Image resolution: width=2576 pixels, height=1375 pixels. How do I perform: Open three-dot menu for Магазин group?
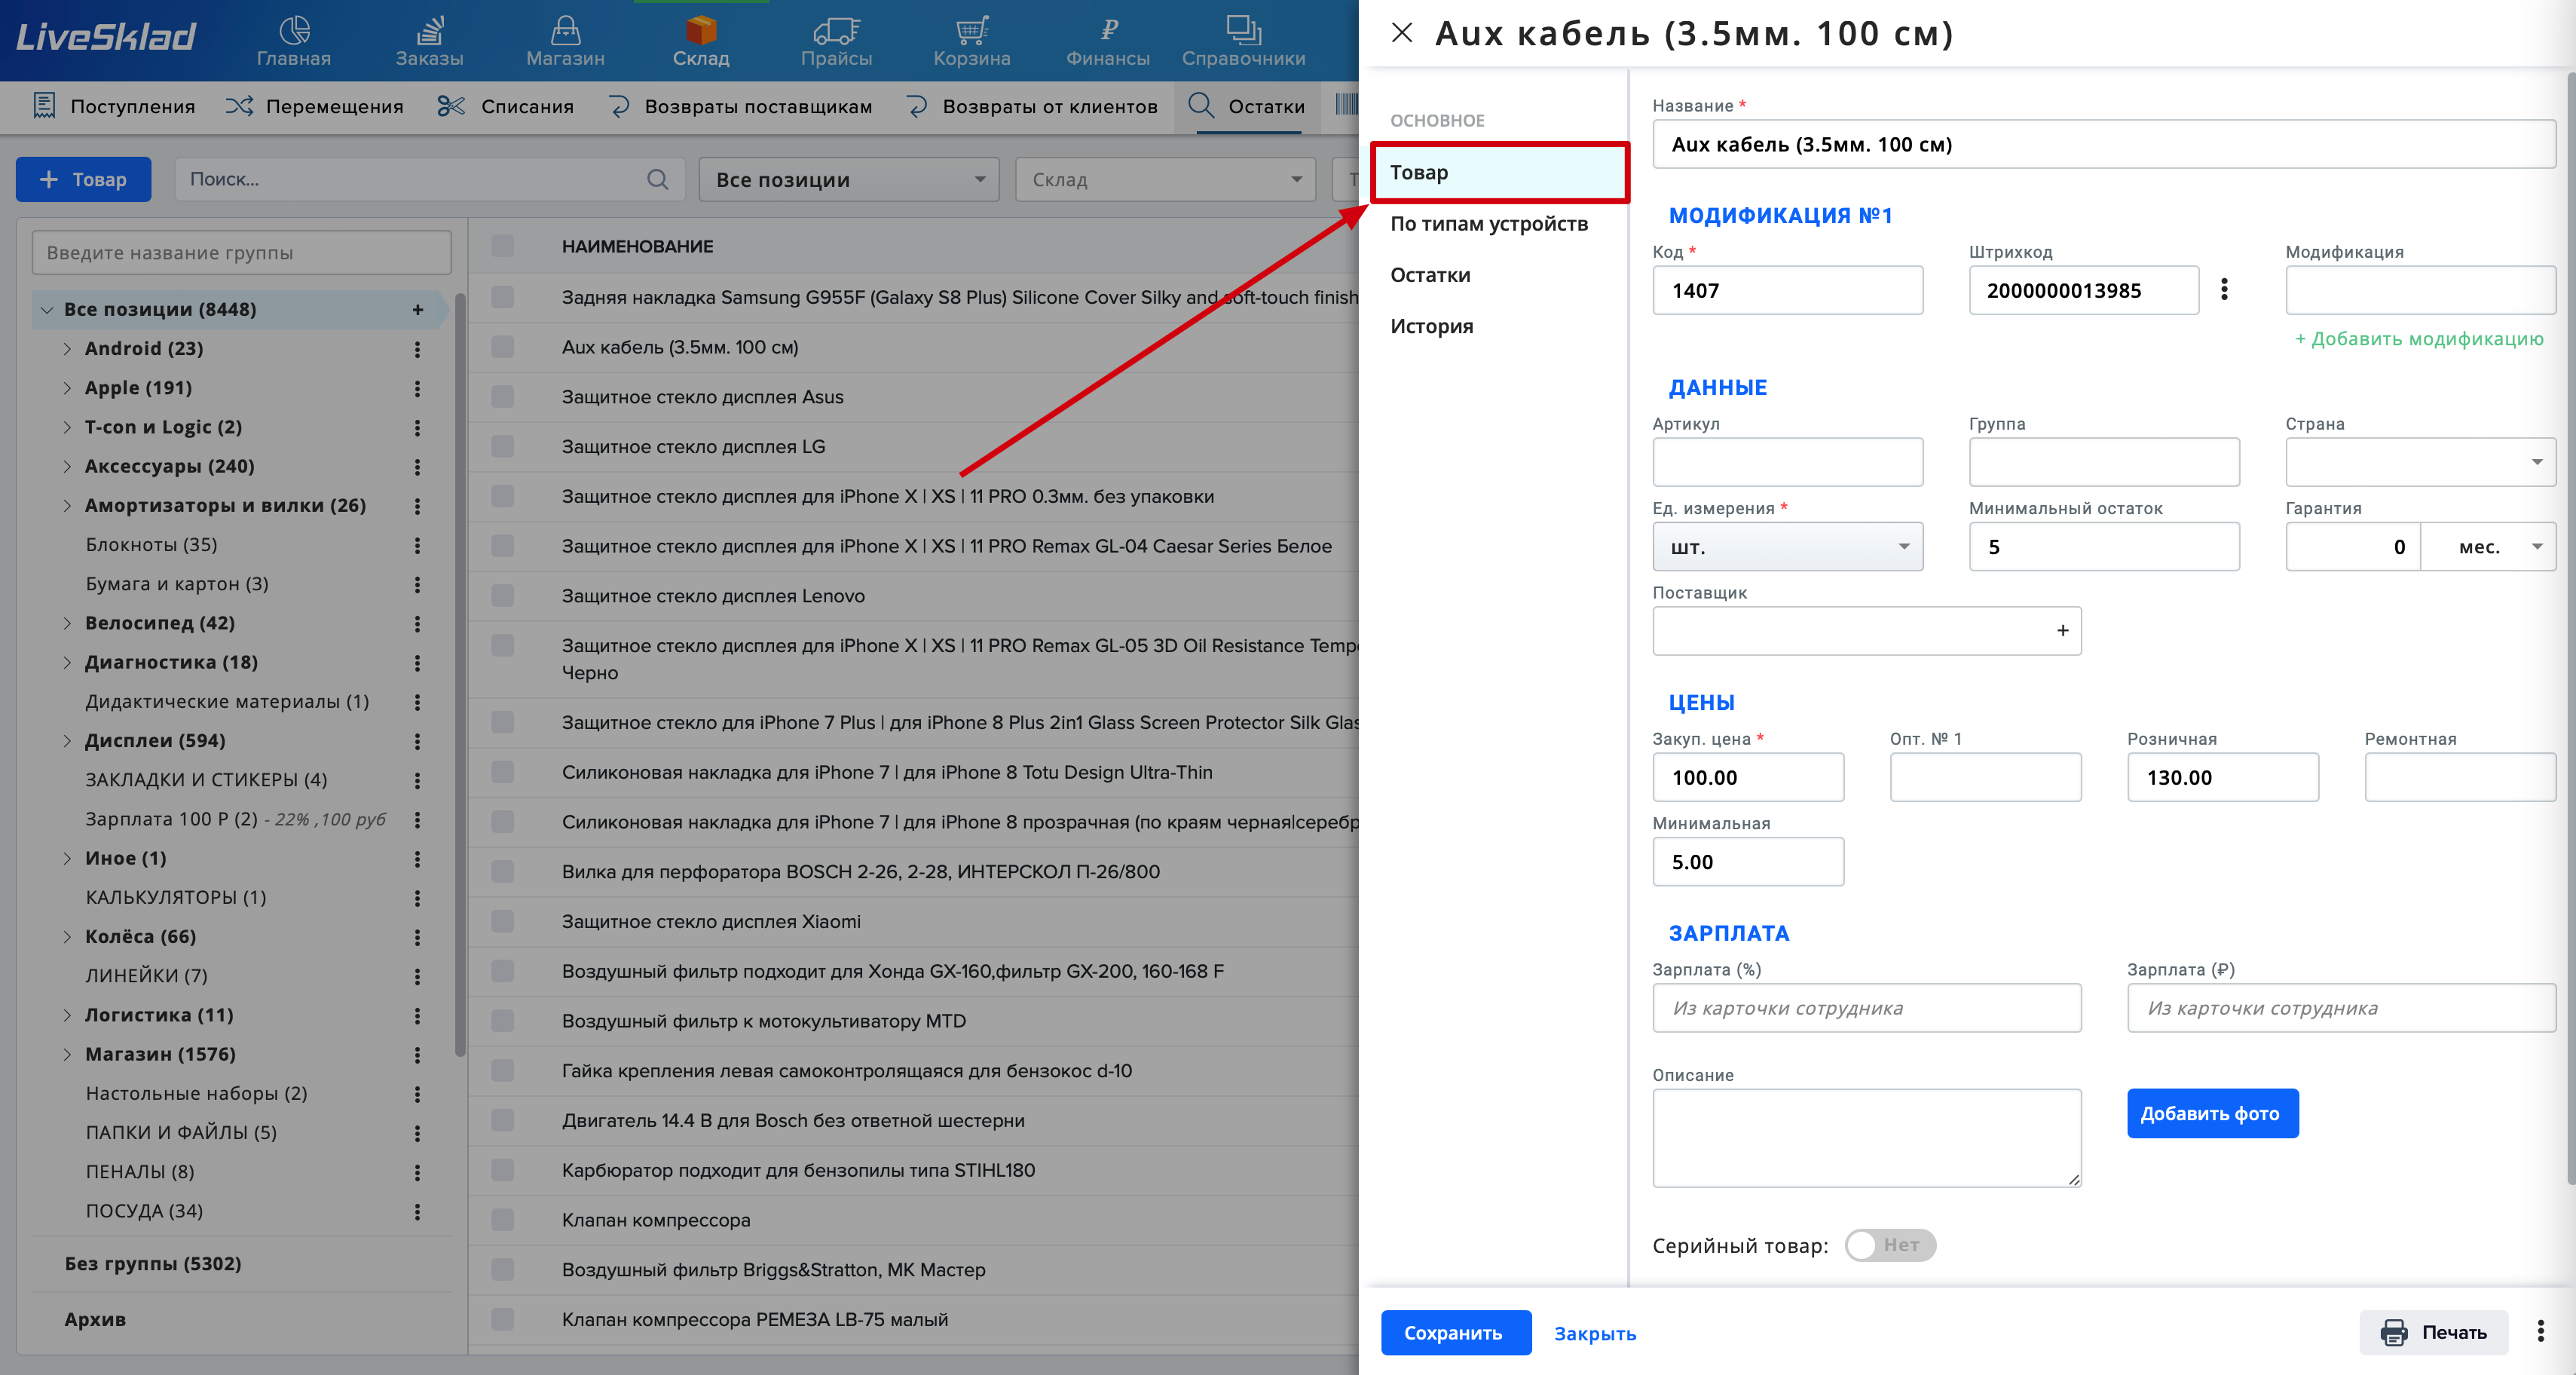[417, 1055]
